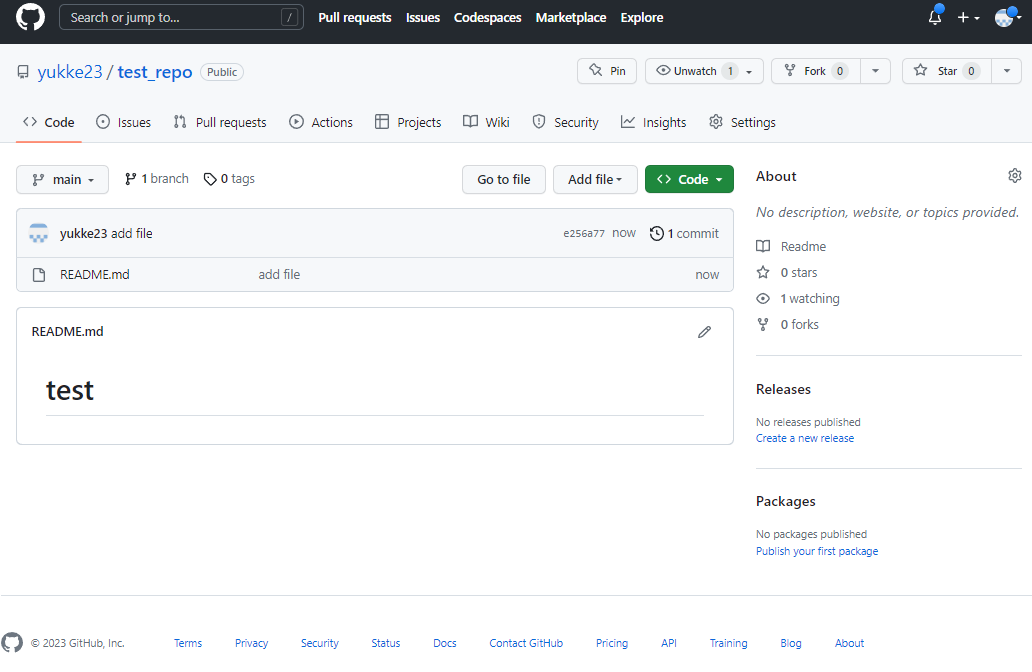Open the Releases heading link

click(x=783, y=389)
